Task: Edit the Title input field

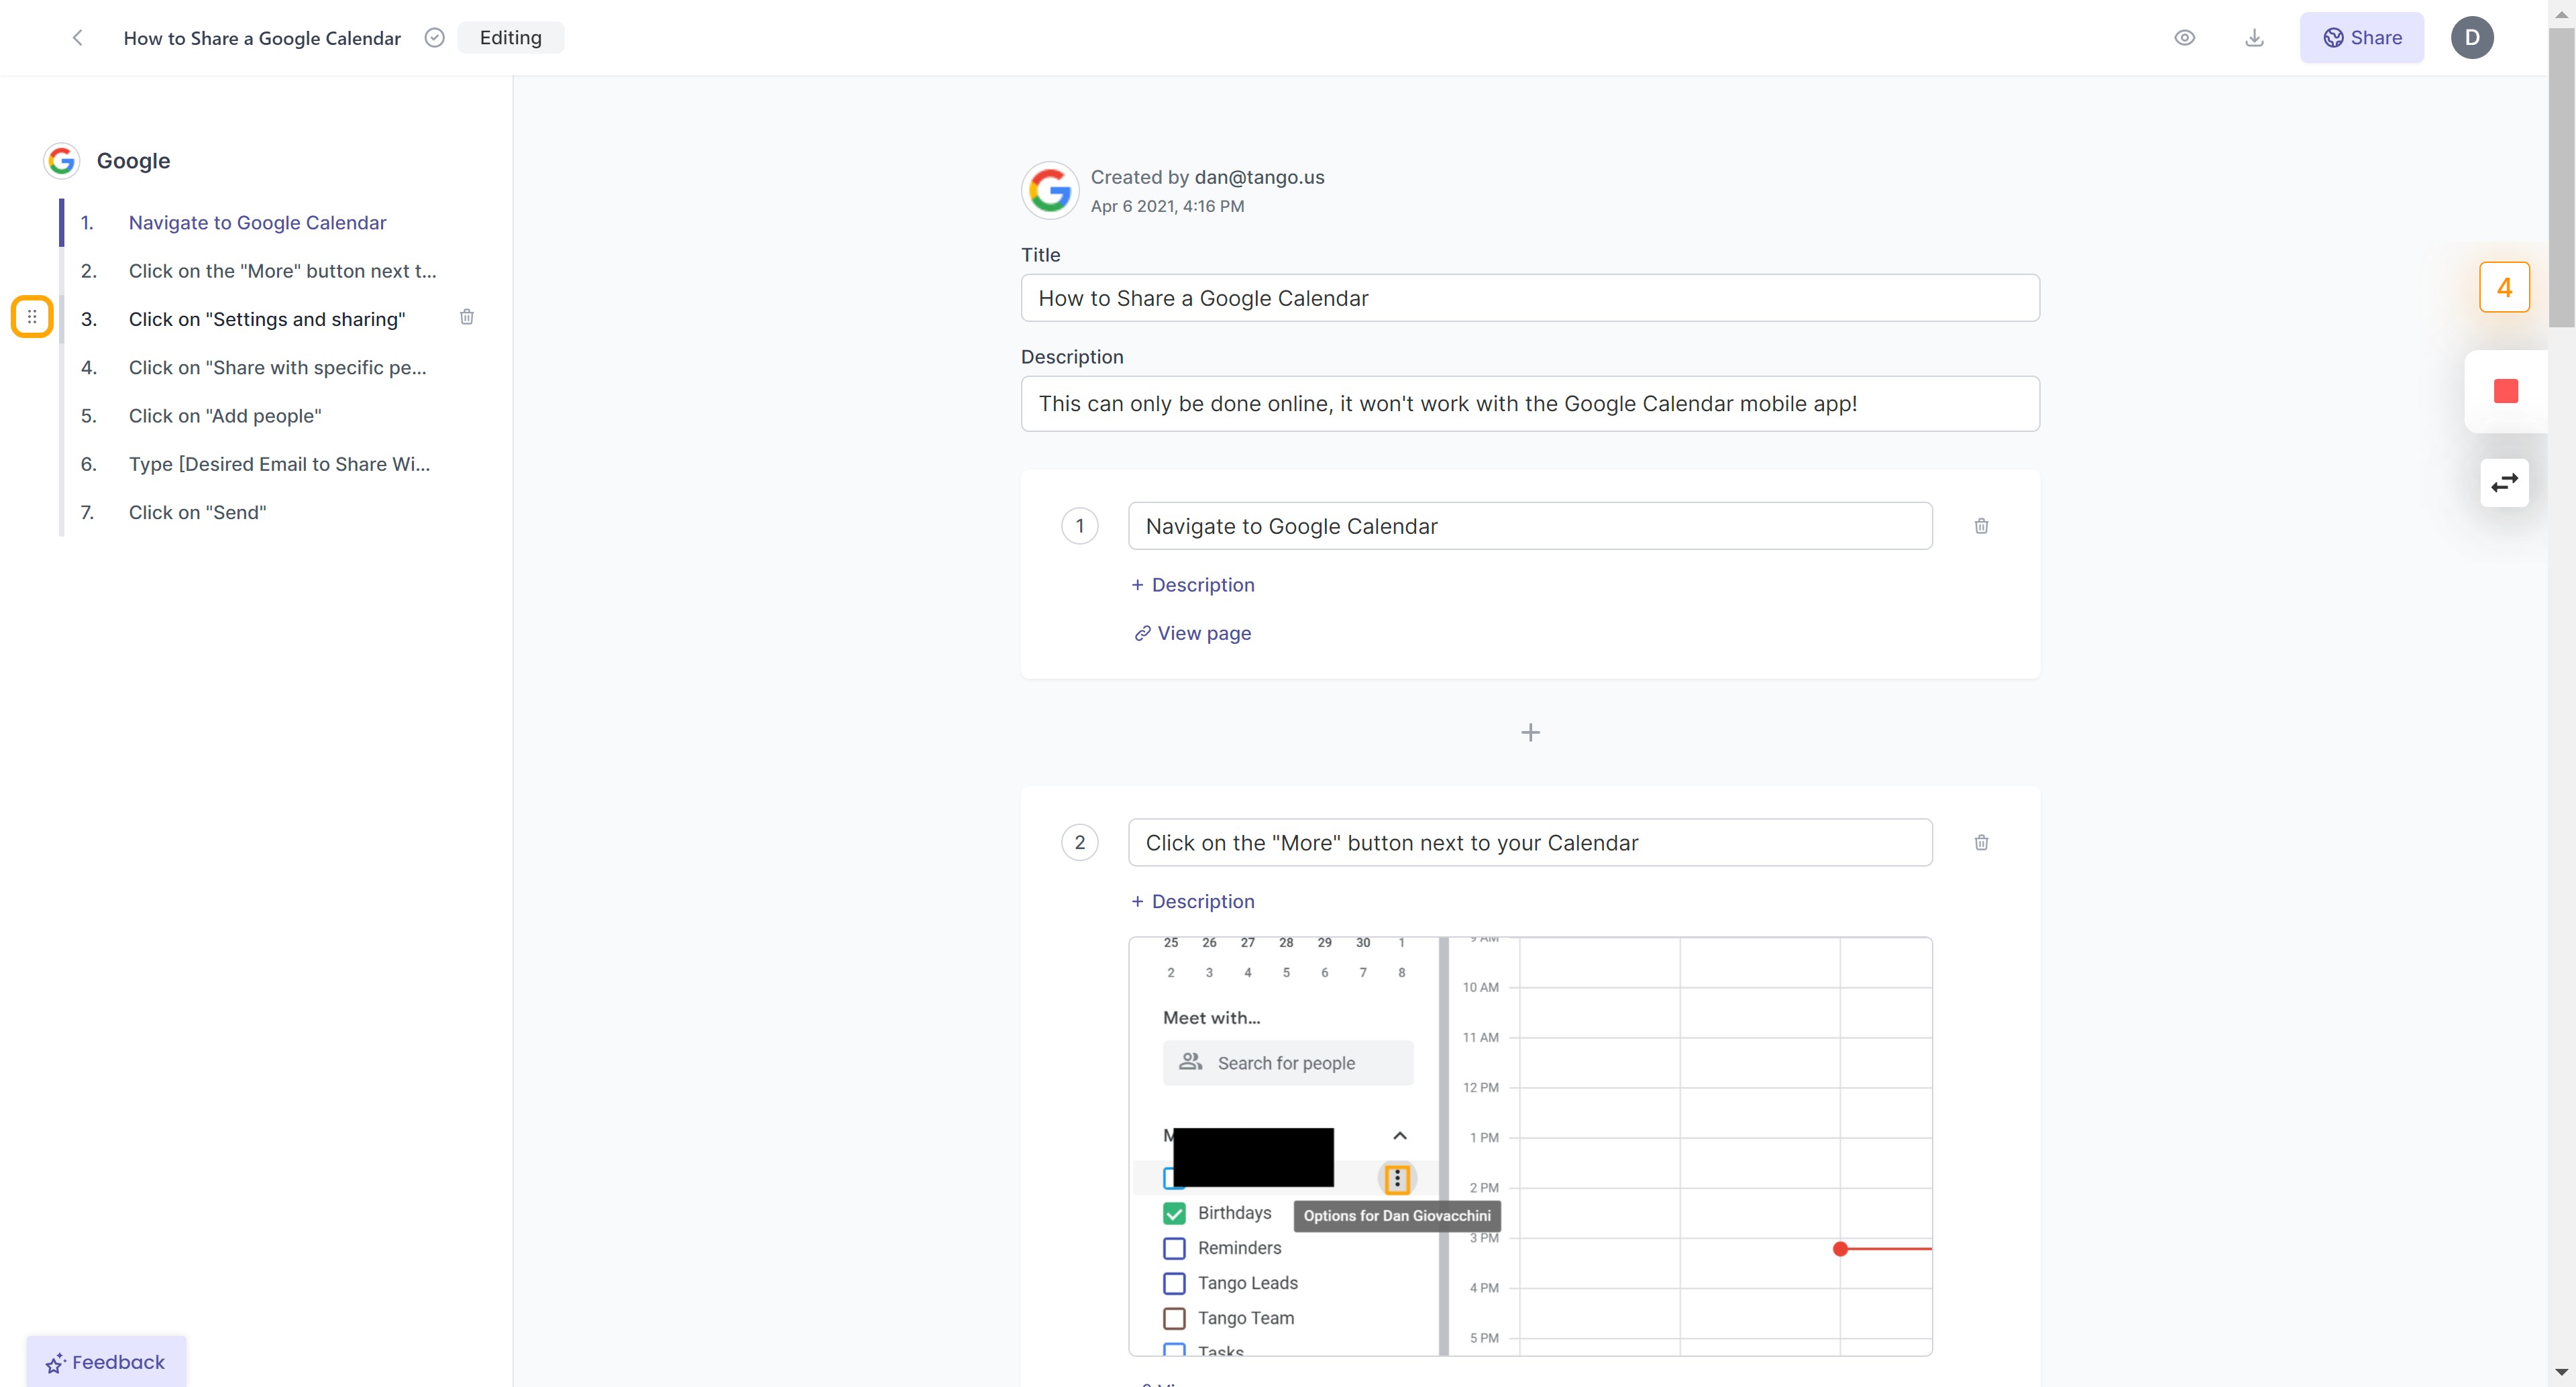Action: click(x=1530, y=298)
